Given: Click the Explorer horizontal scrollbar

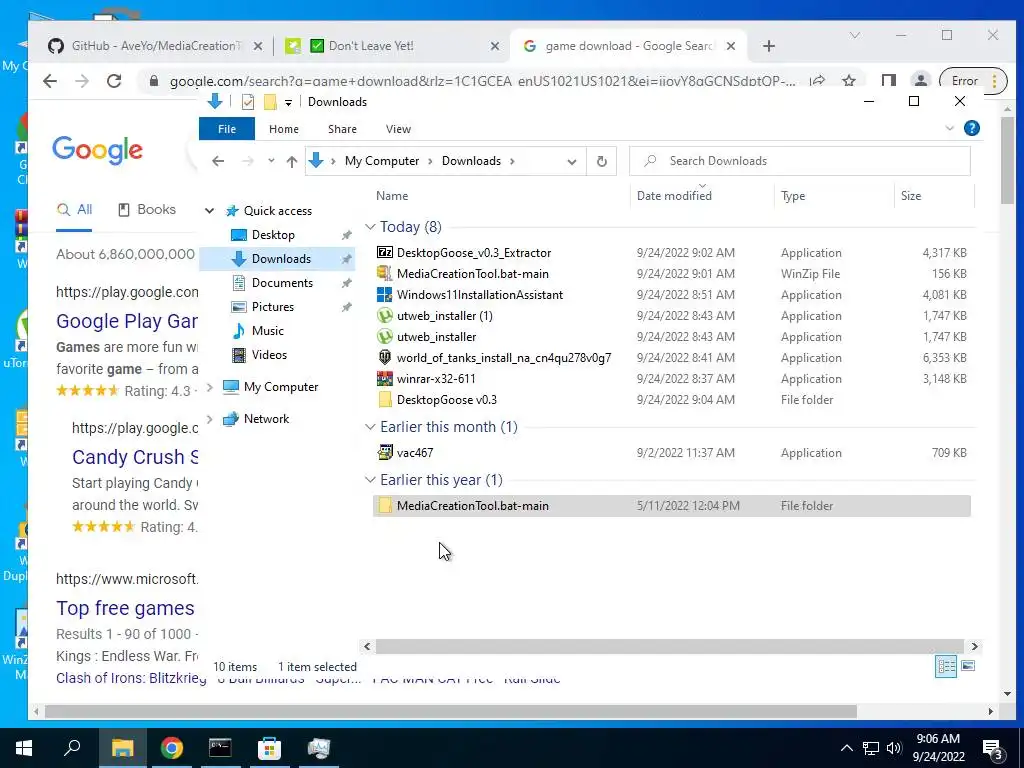Looking at the screenshot, I should coord(669,647).
